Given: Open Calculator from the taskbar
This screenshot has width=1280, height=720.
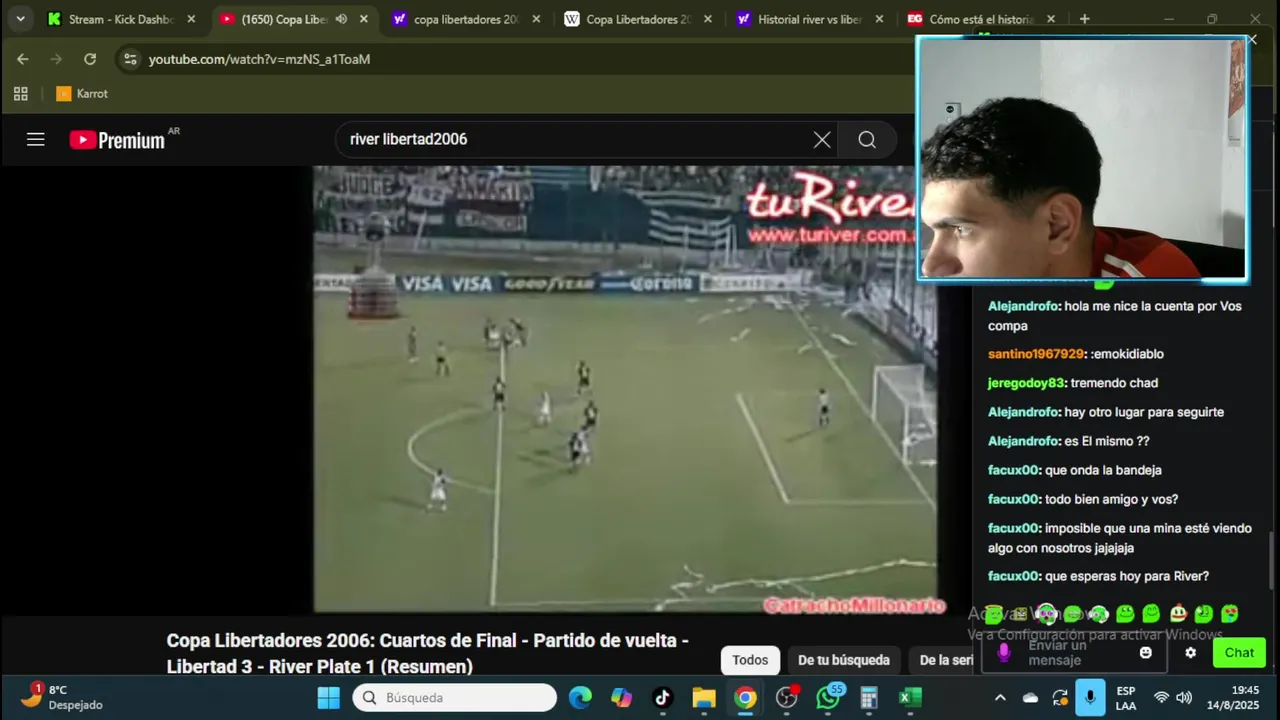Looking at the screenshot, I should [869, 698].
